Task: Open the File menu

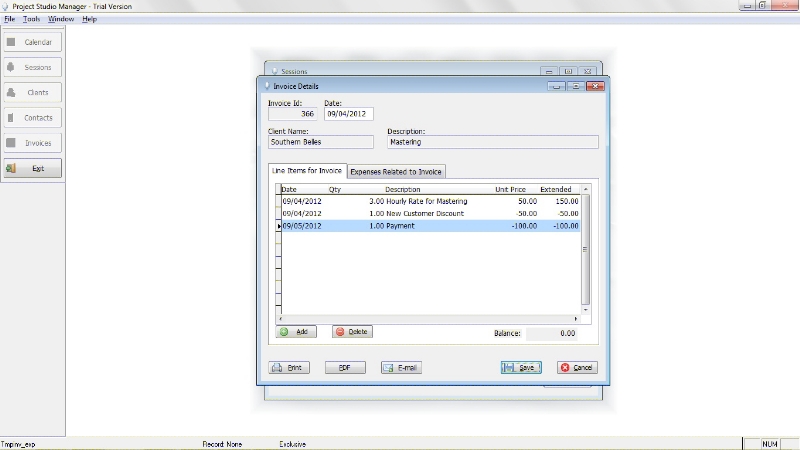Action: (9, 19)
